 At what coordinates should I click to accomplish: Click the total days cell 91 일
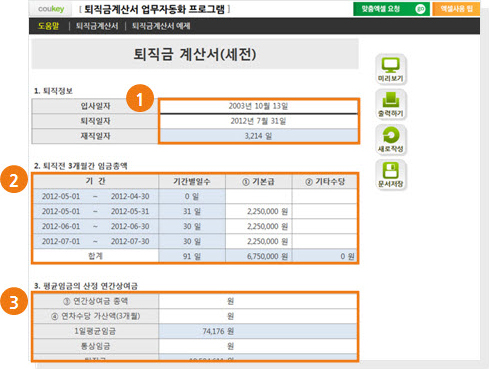[192, 256]
